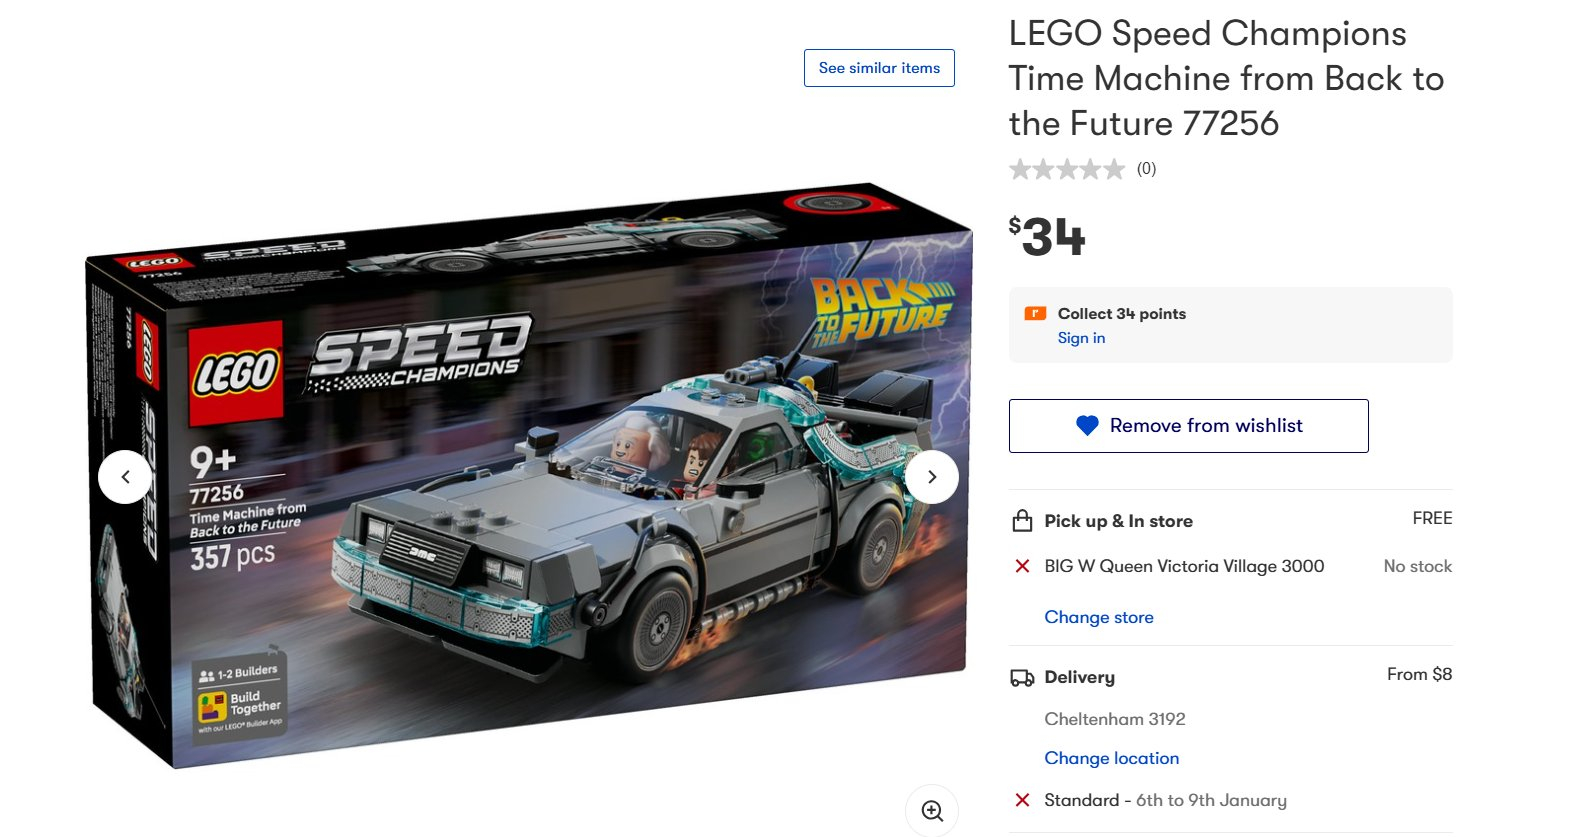Remove the item from the wishlist
Viewport: 1592px width, 837px height.
coord(1188,426)
